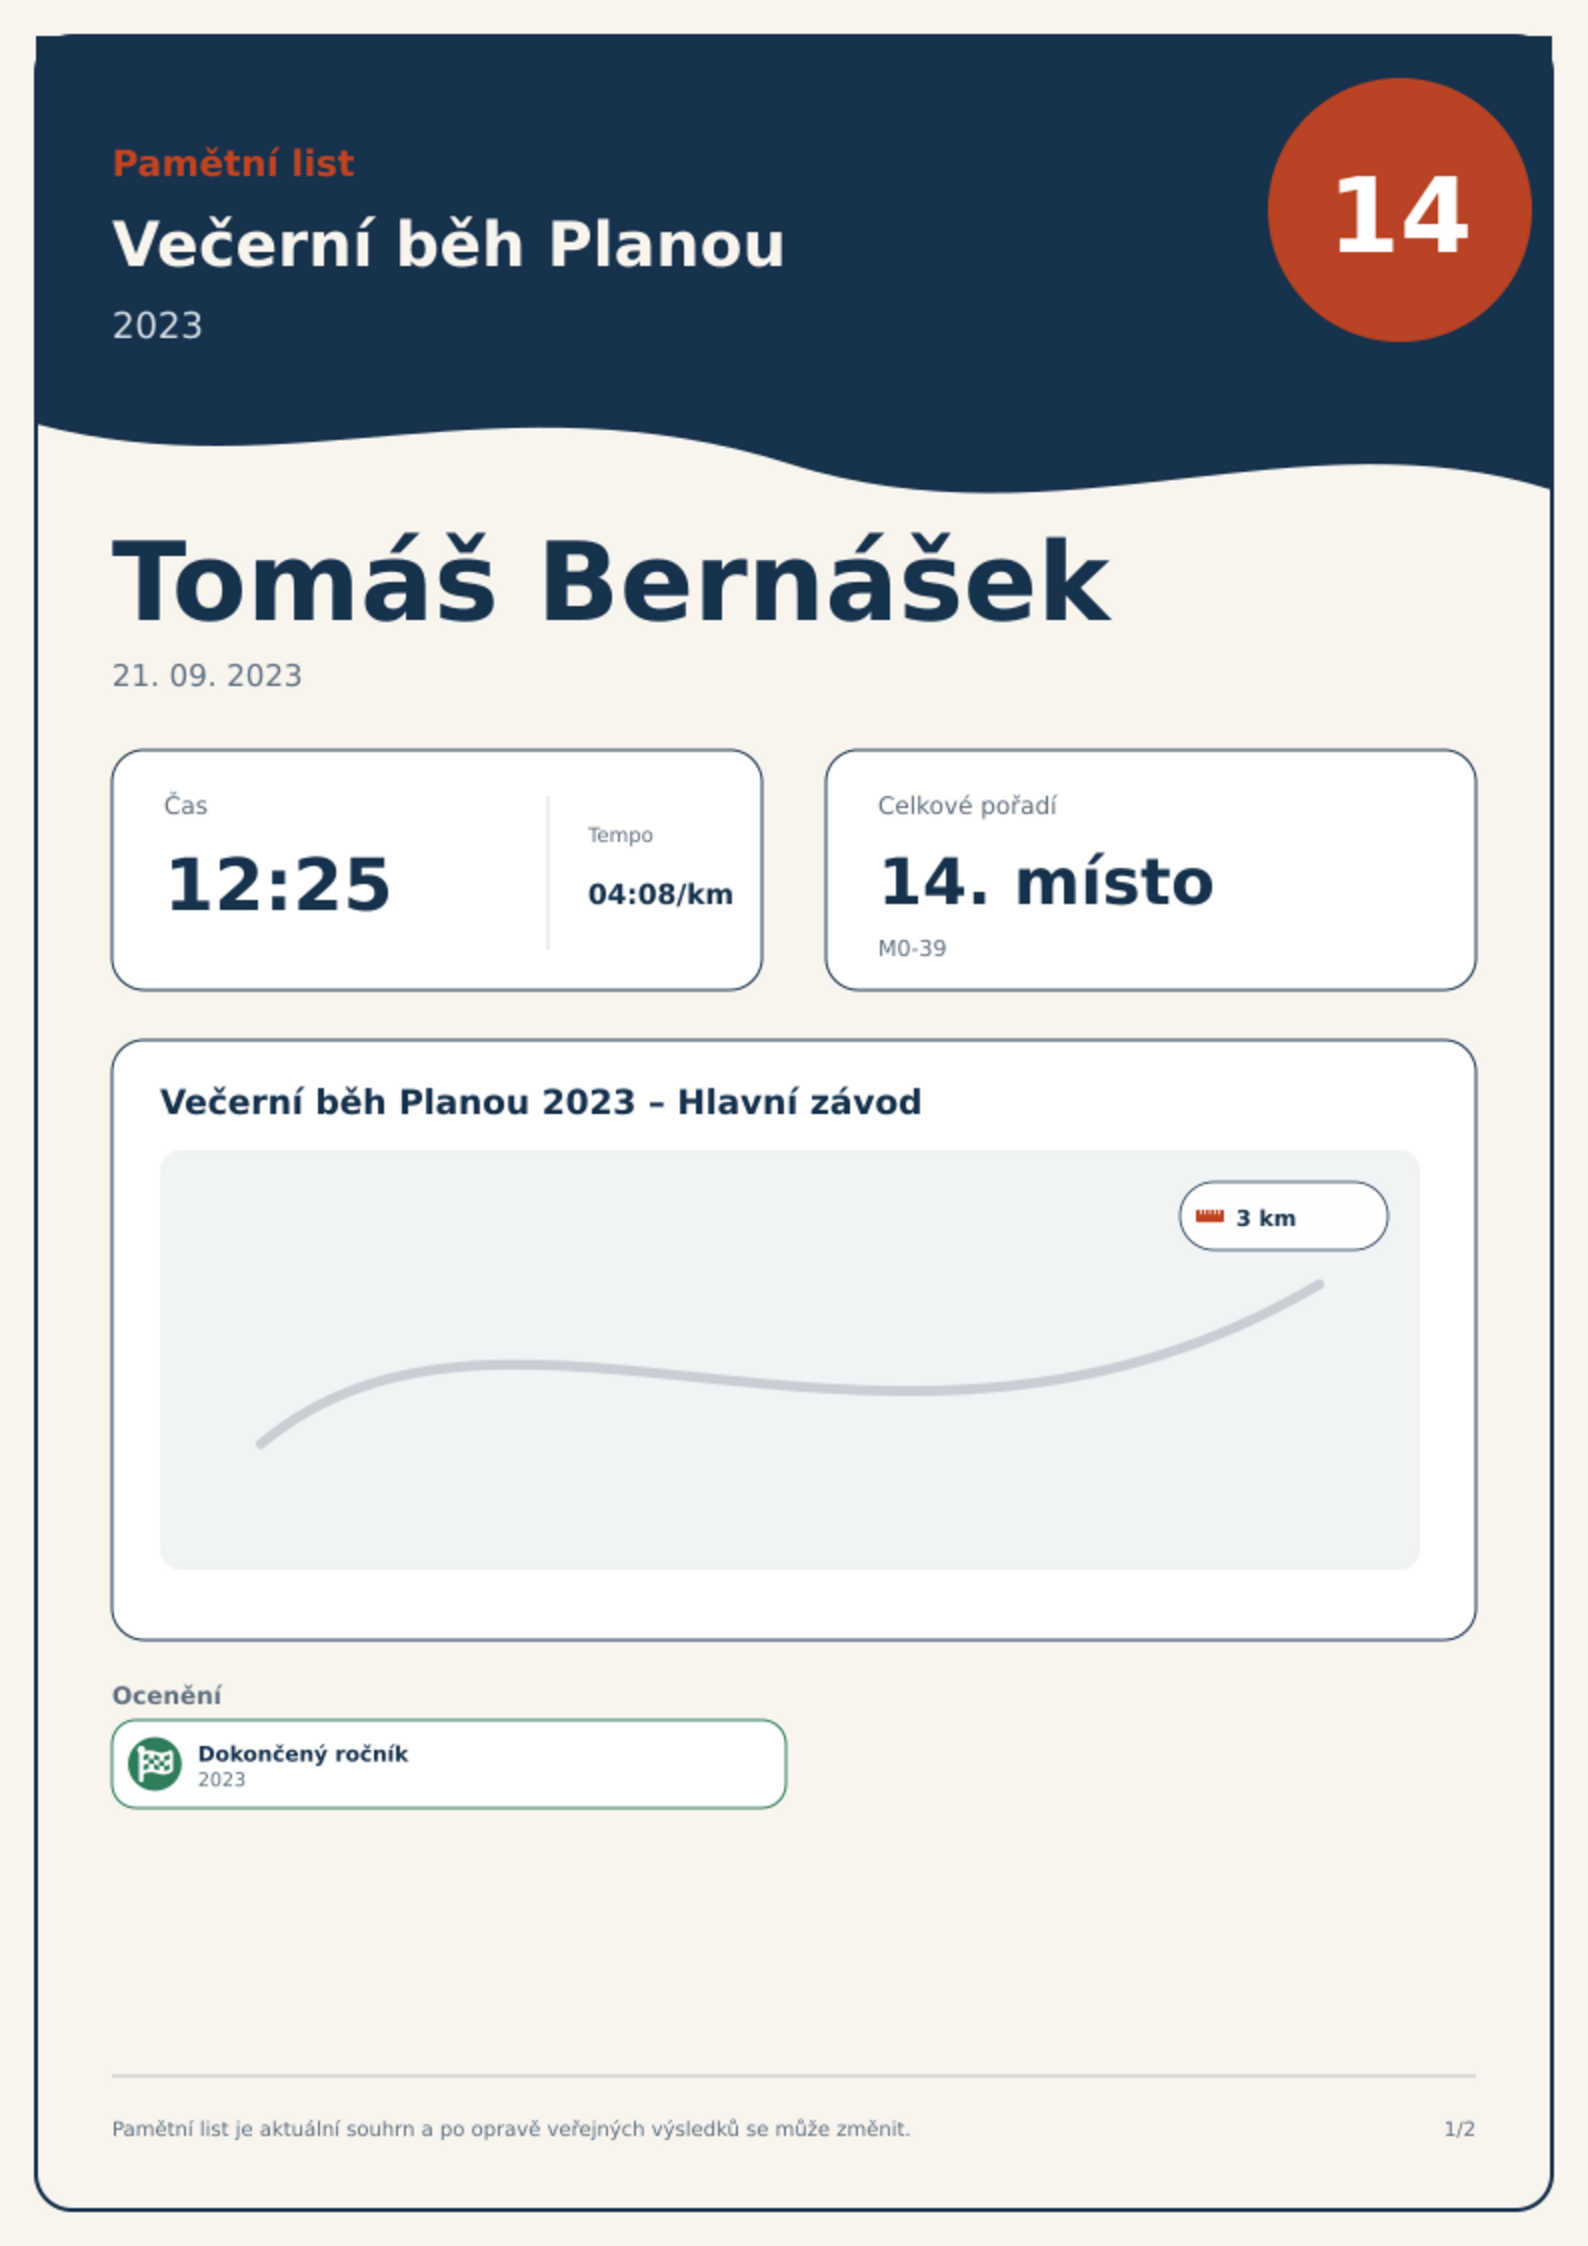Select the runner name Tomáš Bernášek
Screen dimensions: 1588x2246
click(611, 581)
